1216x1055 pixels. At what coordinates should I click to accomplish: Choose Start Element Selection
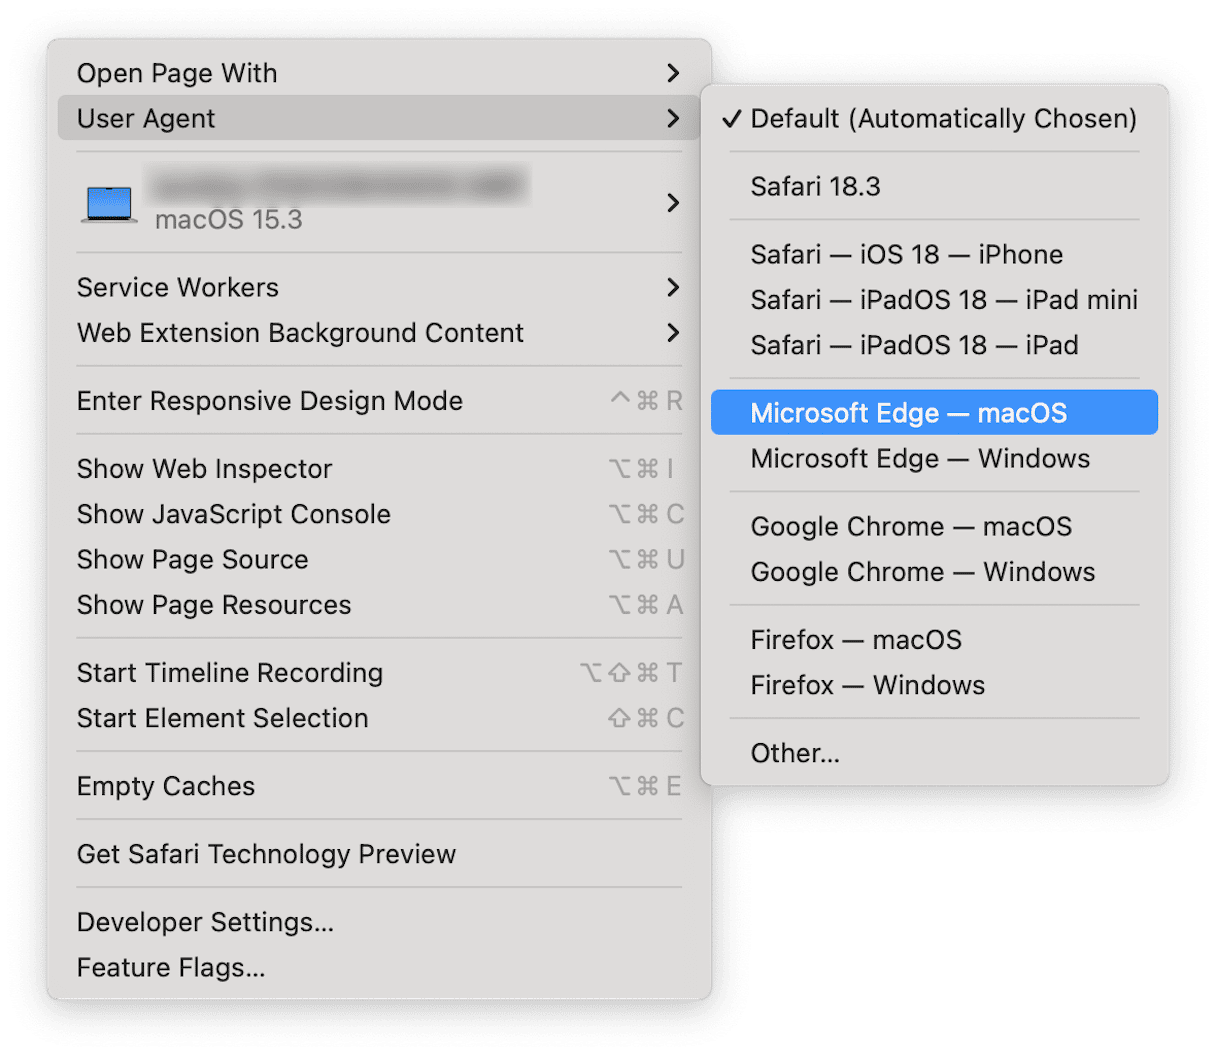click(x=379, y=718)
